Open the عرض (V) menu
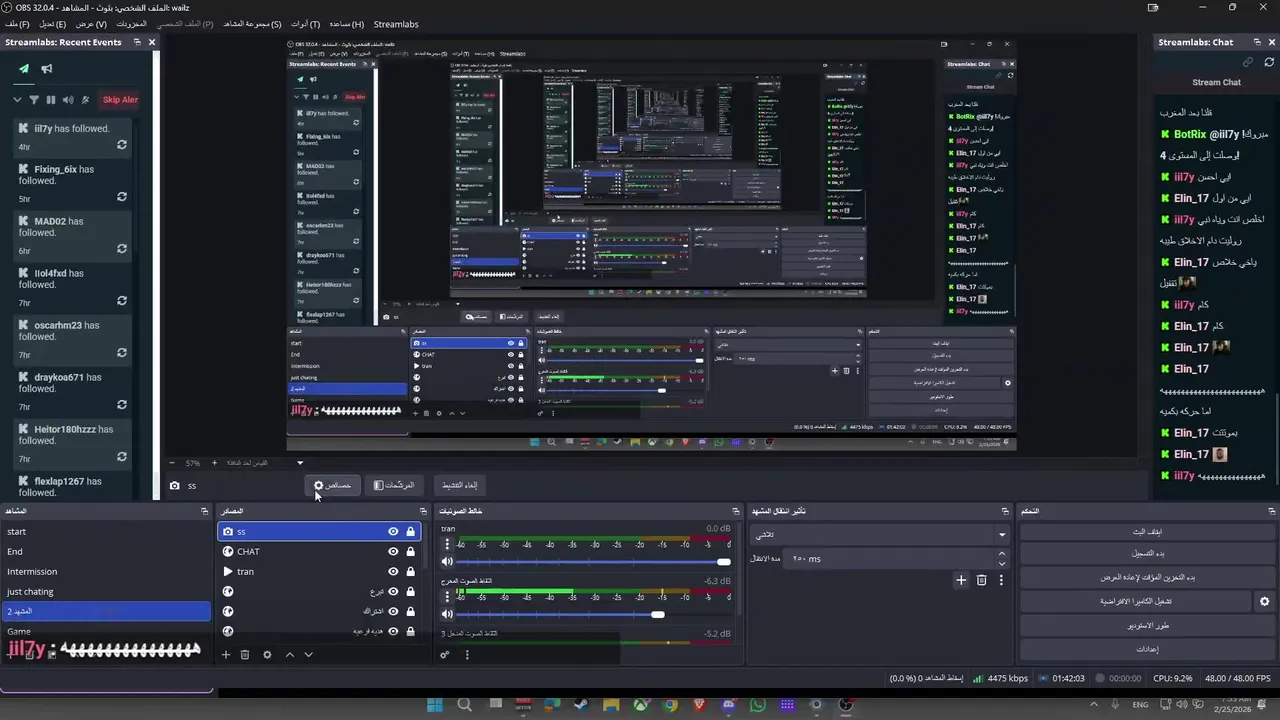This screenshot has height=720, width=1280. click(x=91, y=24)
